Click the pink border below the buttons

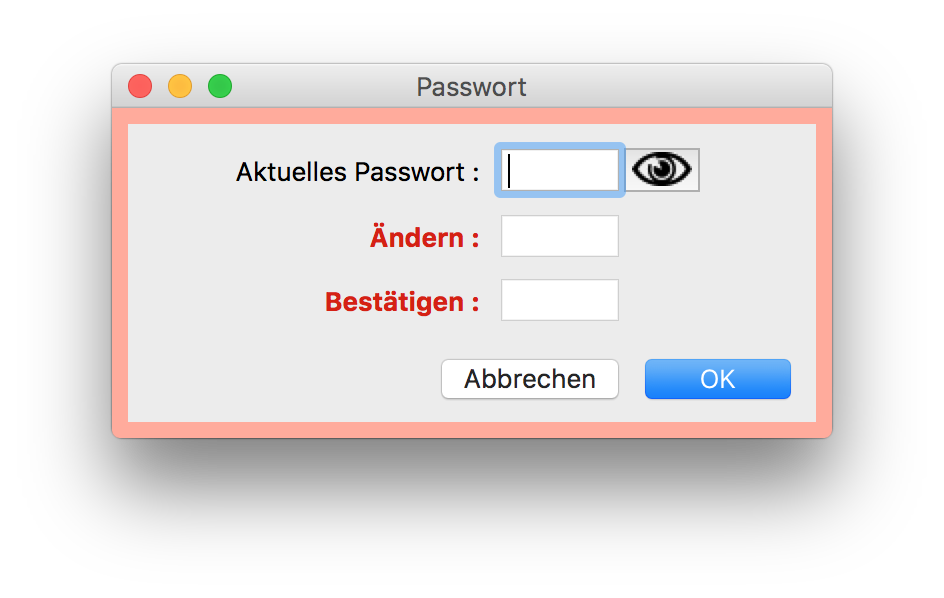pos(472,430)
